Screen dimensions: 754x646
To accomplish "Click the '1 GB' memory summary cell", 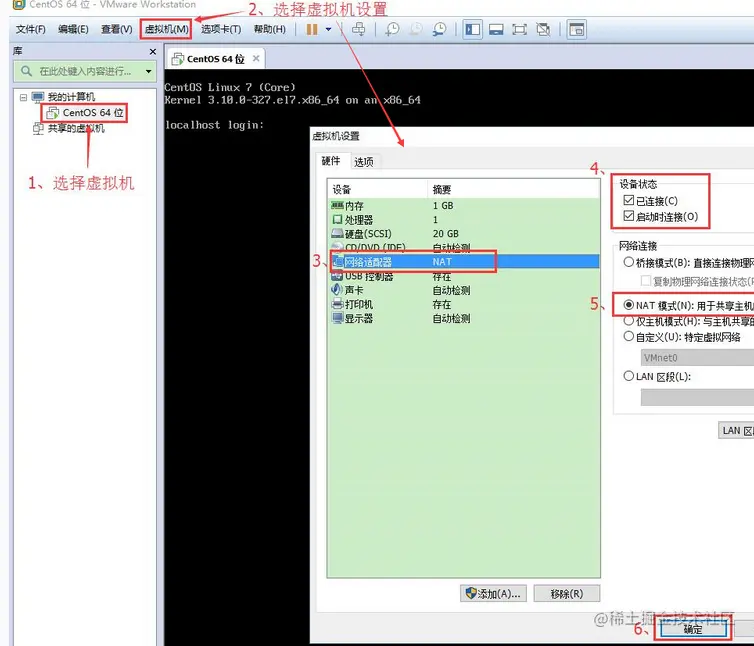I will pos(443,205).
